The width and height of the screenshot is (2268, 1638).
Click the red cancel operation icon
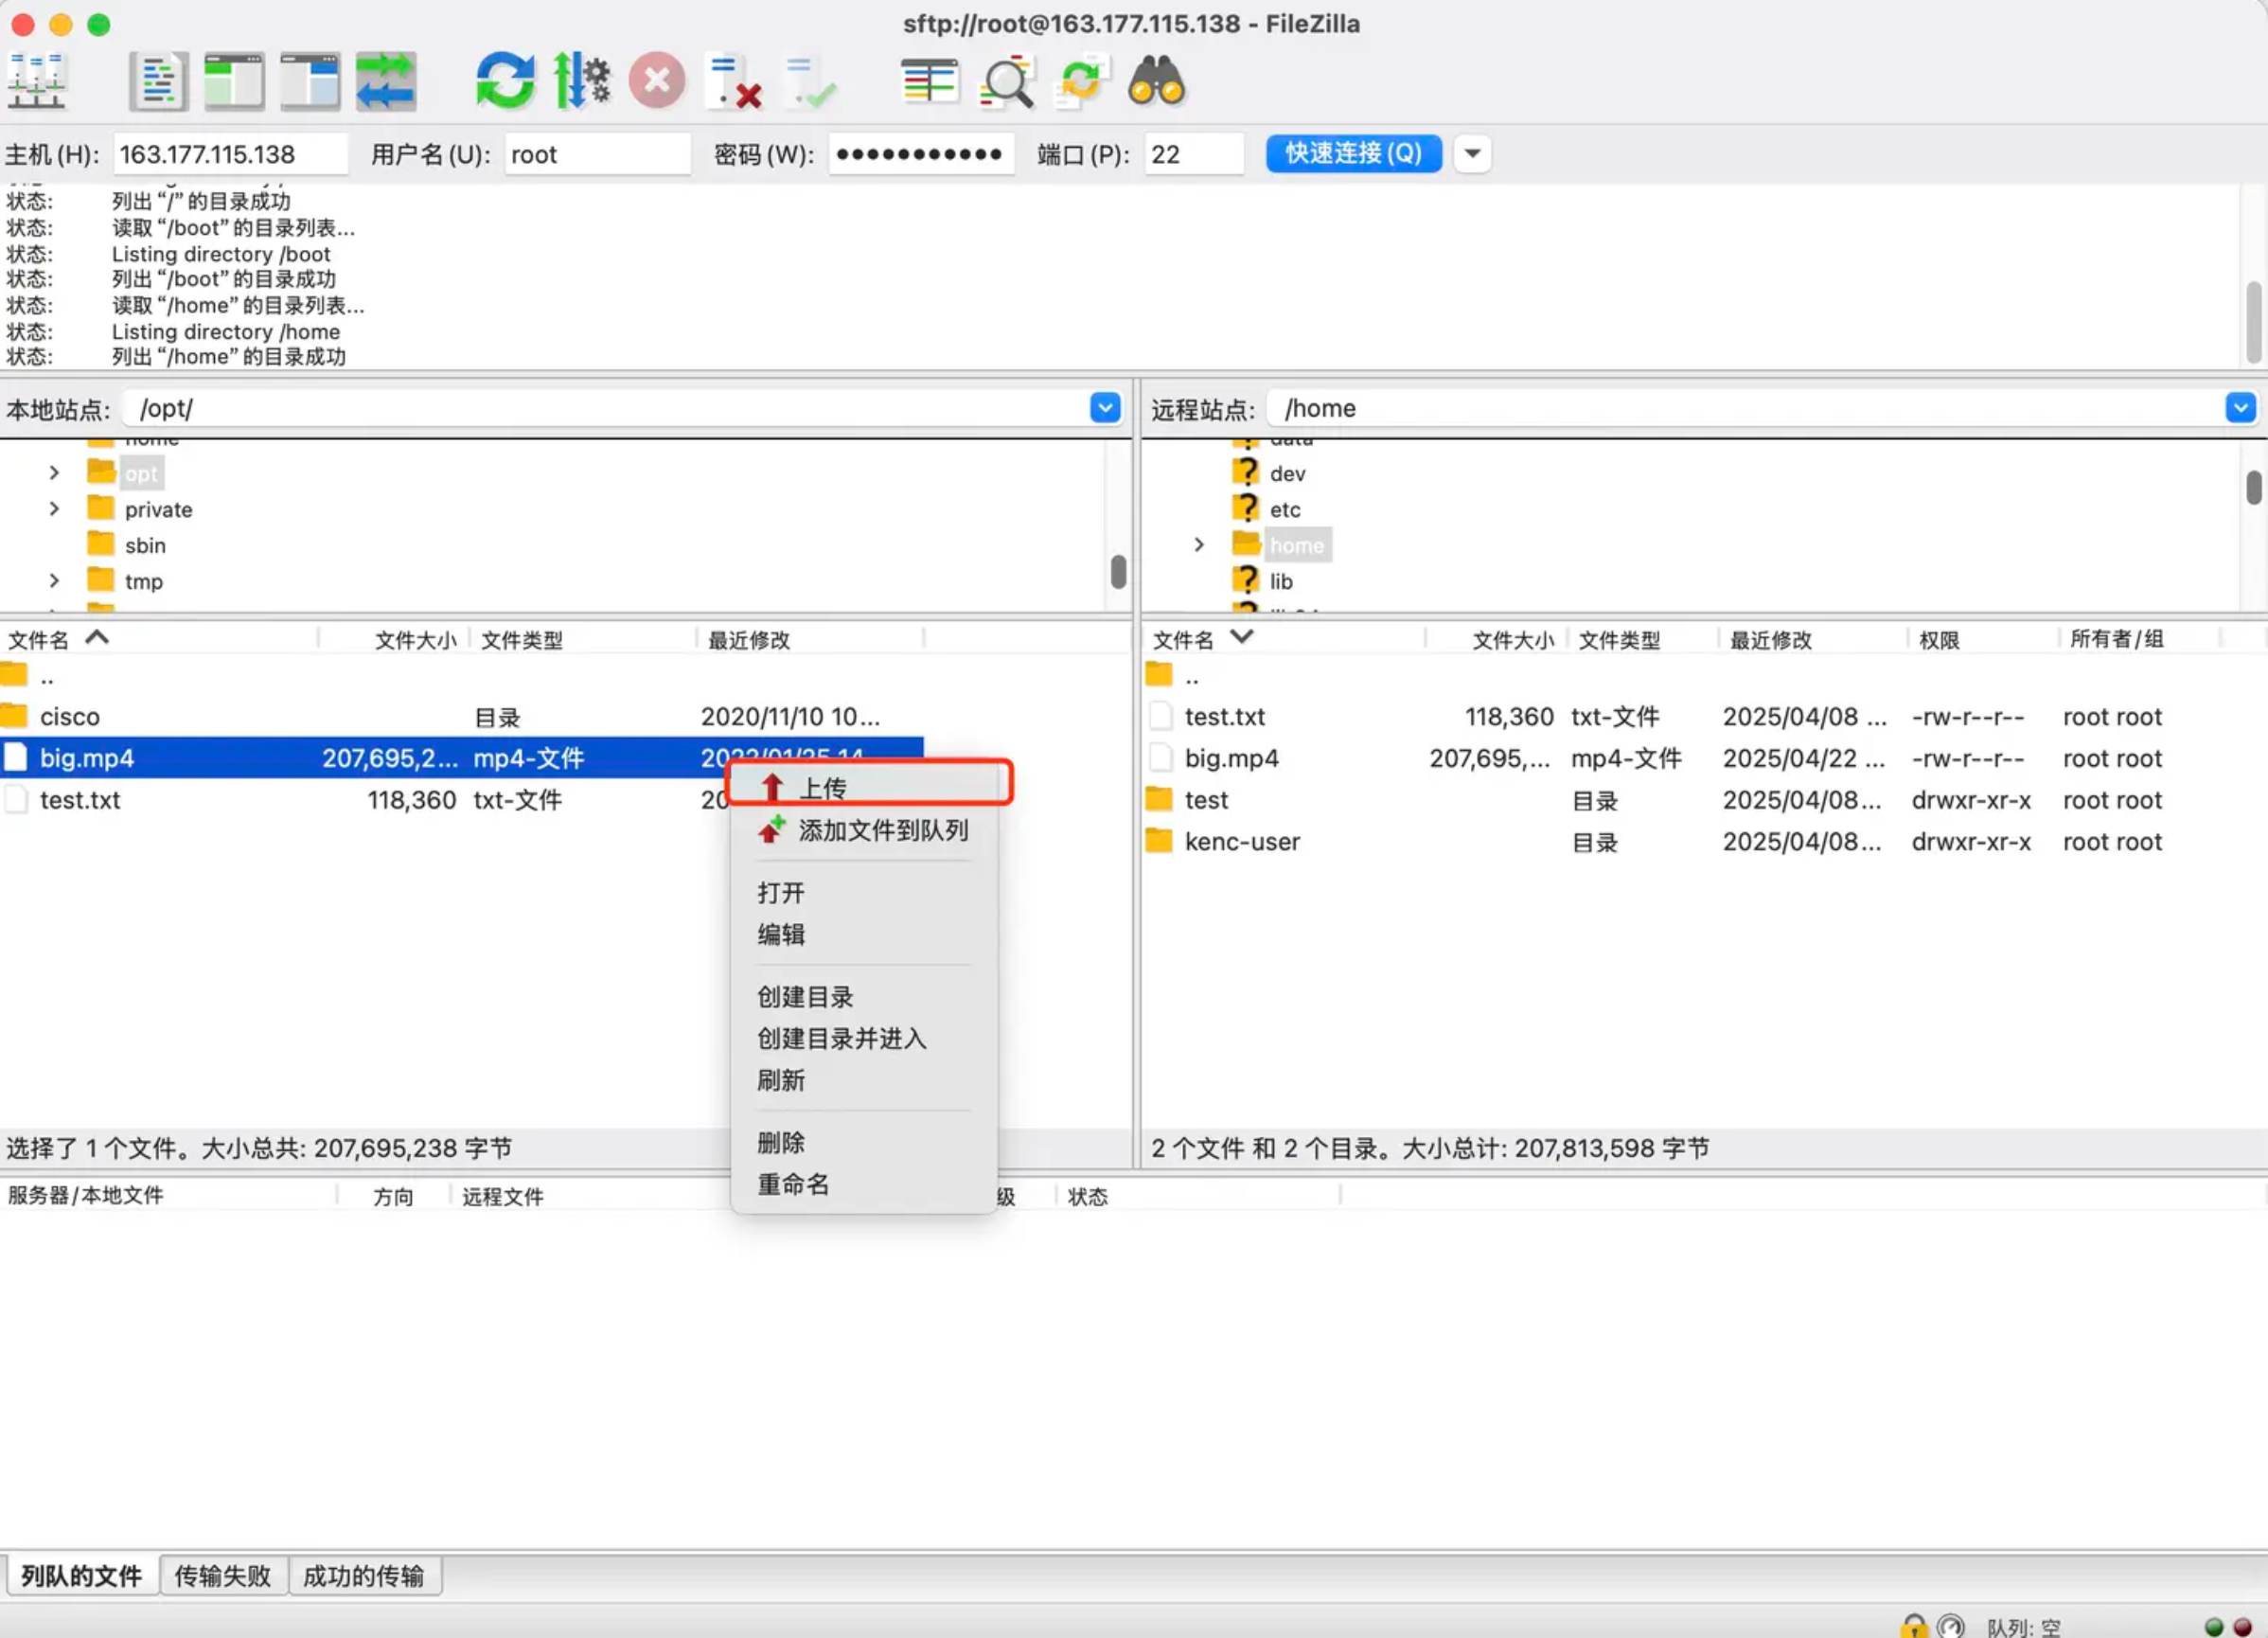point(657,81)
